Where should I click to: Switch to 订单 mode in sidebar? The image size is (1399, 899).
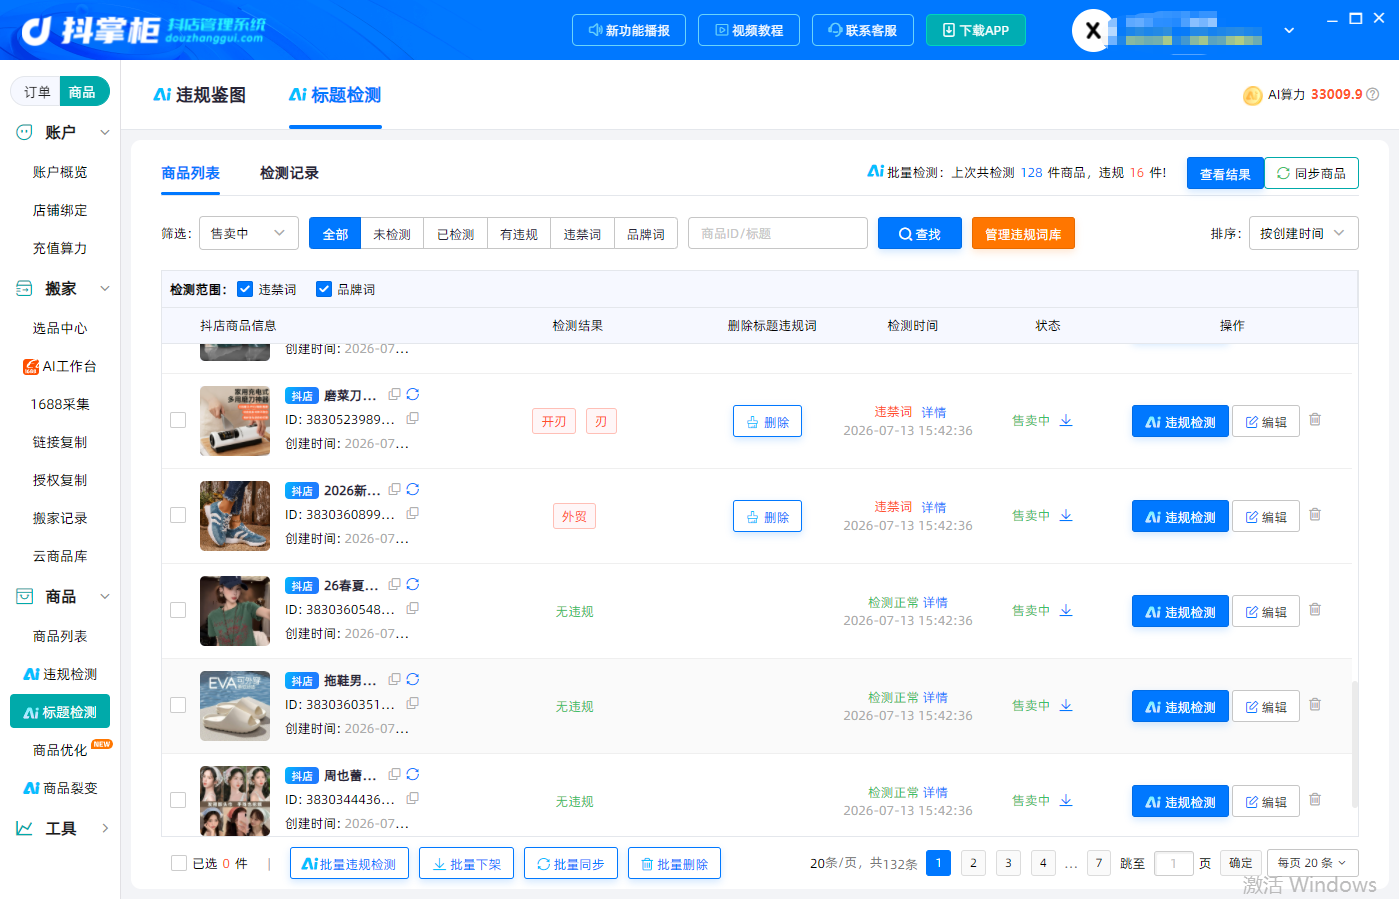(37, 92)
